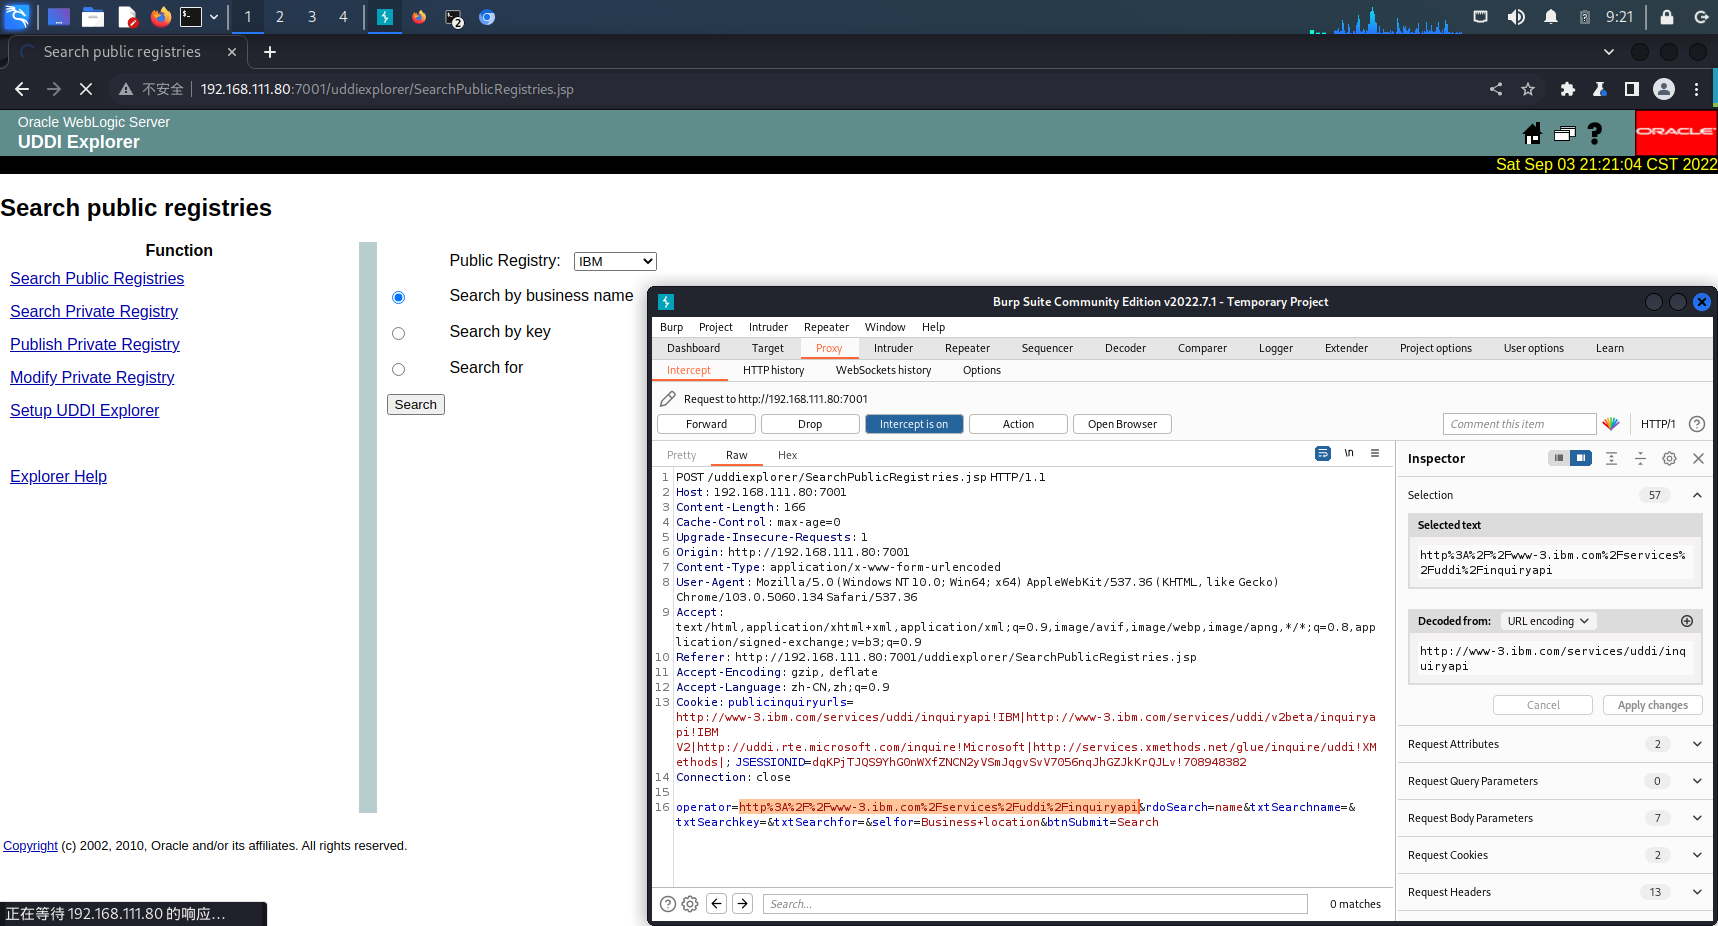Open the Public Registry IBM dropdown
Screen dimensions: 1718x926
point(615,261)
